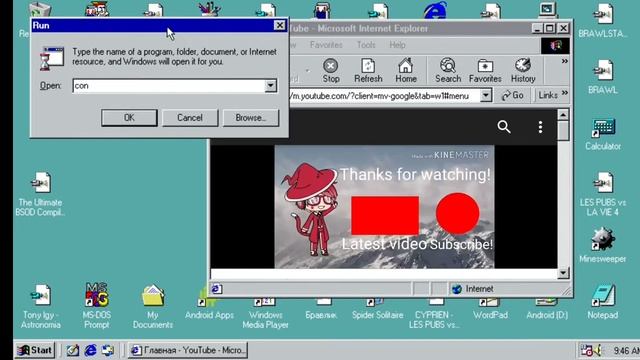The image size is (640, 360).
Task: Select the Браелик desktop icon
Action: [321, 309]
